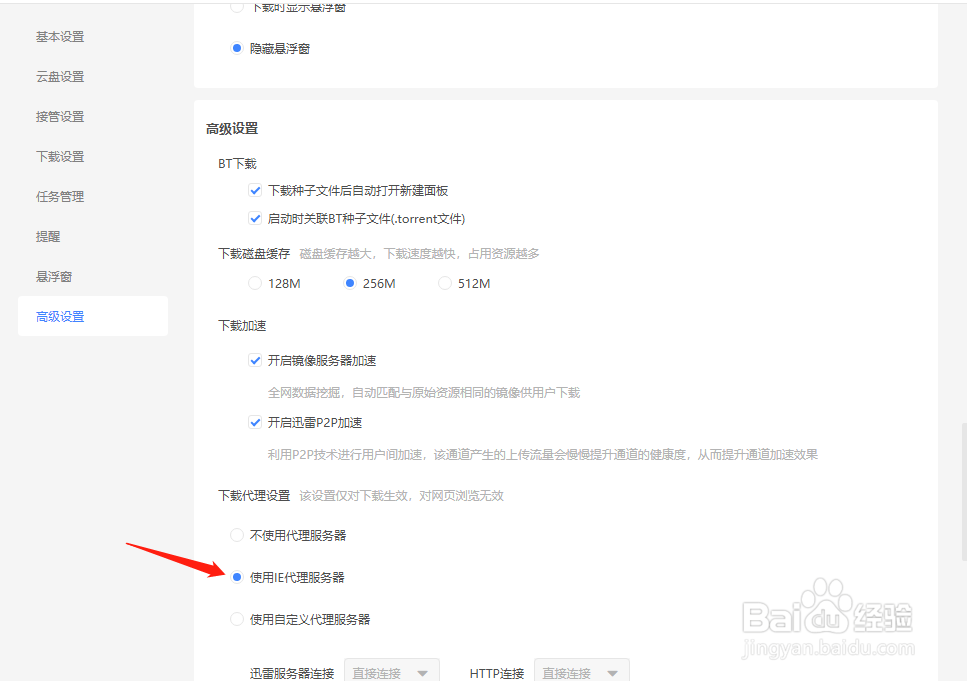Screen dimensions: 967x681
Task: Uncheck 下载种子文件后自动打开新建面板
Action: coord(255,190)
